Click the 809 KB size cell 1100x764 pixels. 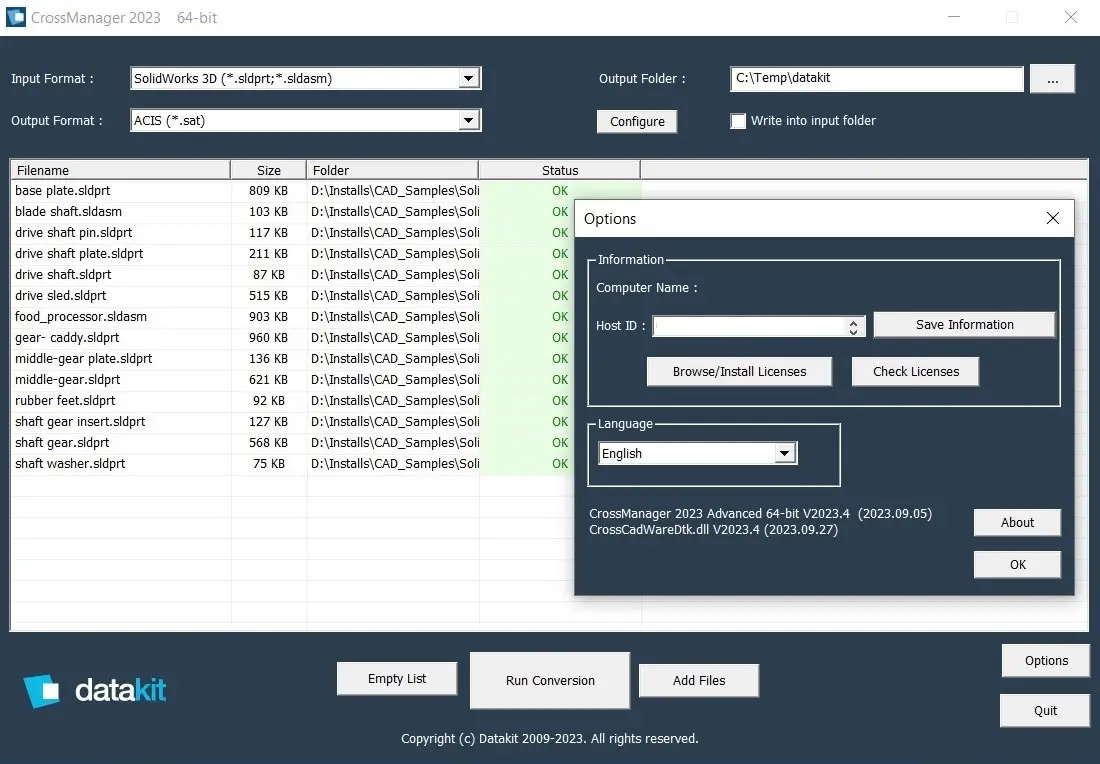pos(269,191)
